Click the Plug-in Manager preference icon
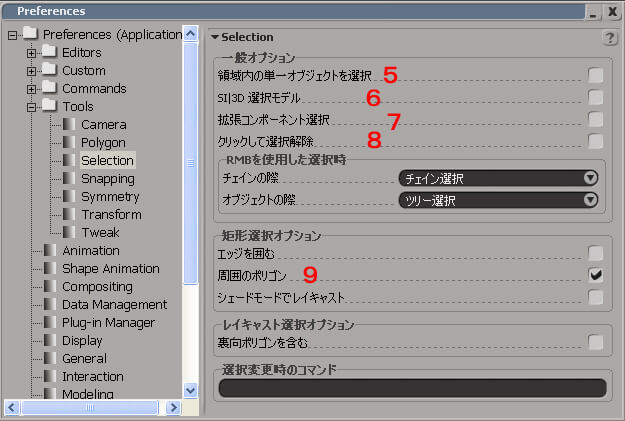 50,322
